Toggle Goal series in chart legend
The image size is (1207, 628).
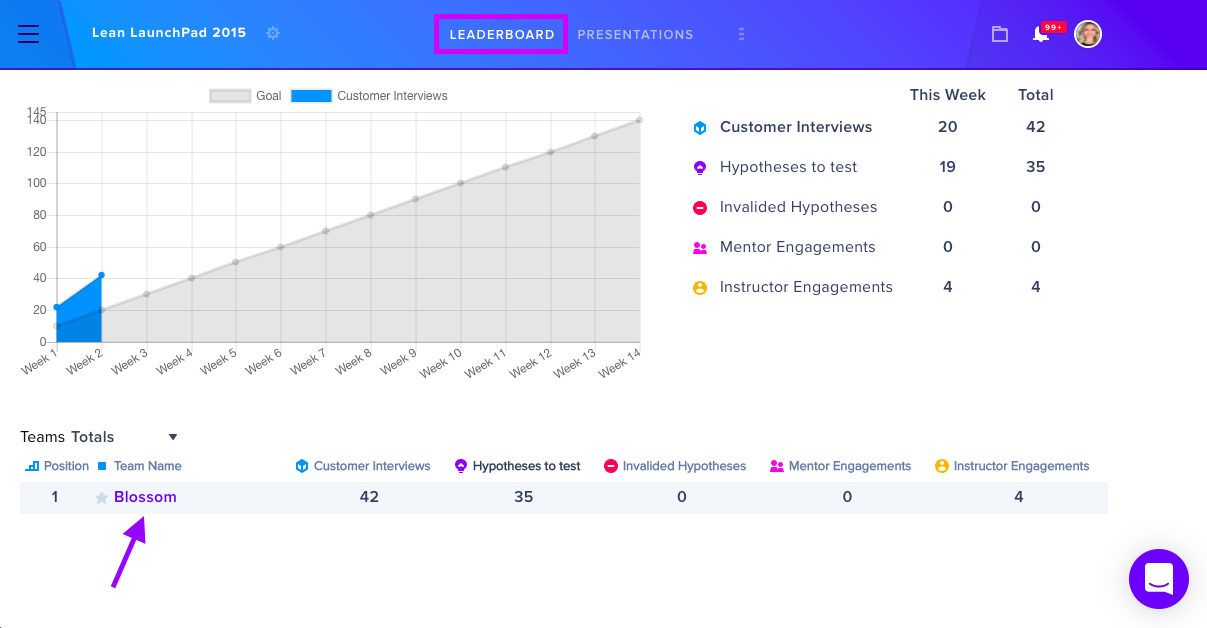(246, 96)
